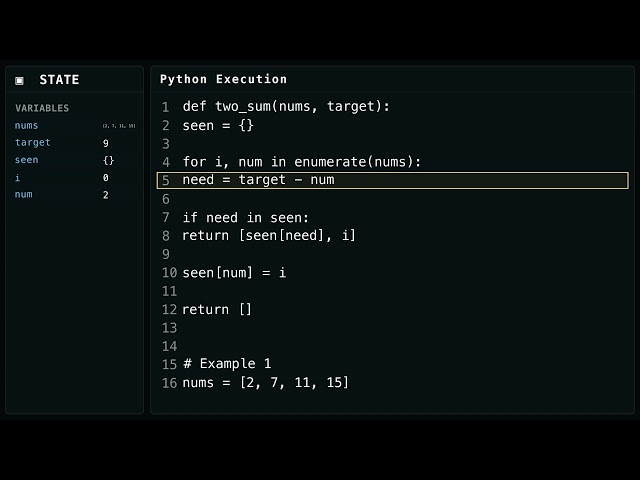Select the seen variable name

point(27,160)
